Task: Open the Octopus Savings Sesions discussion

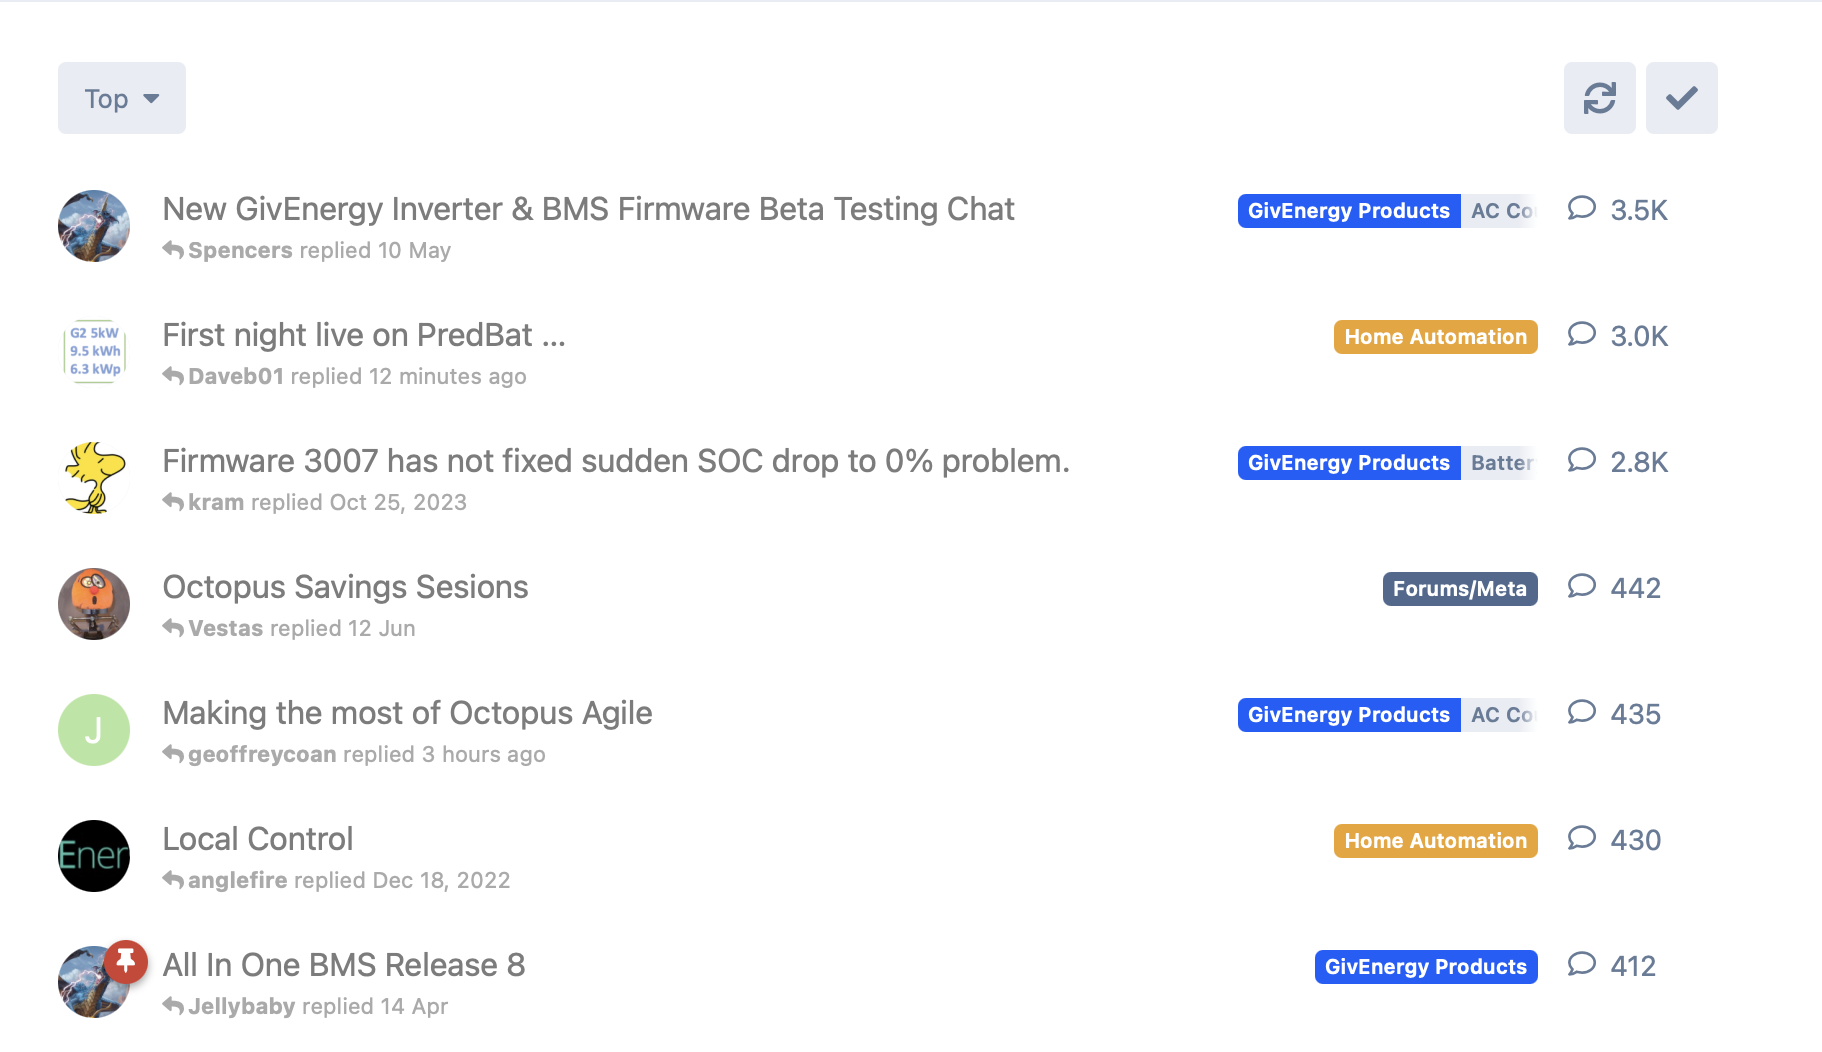Action: [345, 587]
